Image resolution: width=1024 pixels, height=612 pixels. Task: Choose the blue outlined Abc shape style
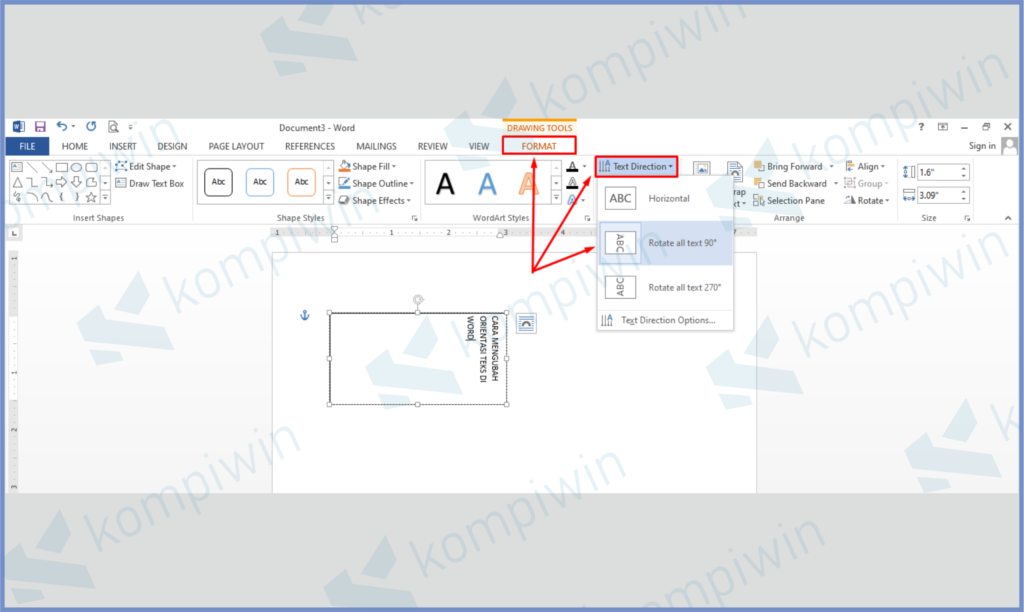click(x=260, y=182)
